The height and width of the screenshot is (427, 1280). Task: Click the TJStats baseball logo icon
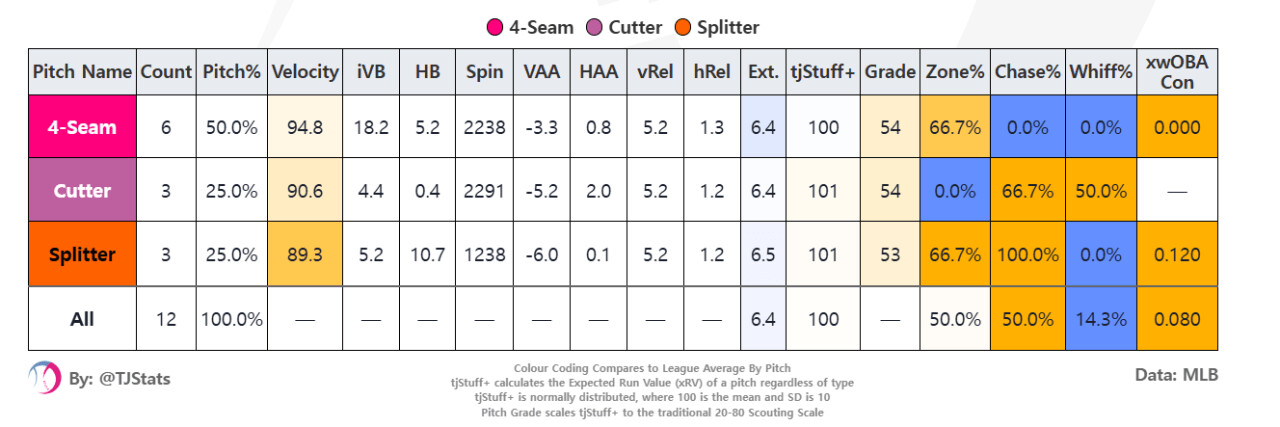coord(43,379)
